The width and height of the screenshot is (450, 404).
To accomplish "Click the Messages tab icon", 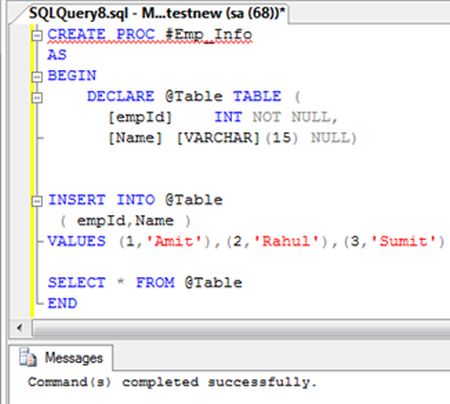I will point(28,357).
